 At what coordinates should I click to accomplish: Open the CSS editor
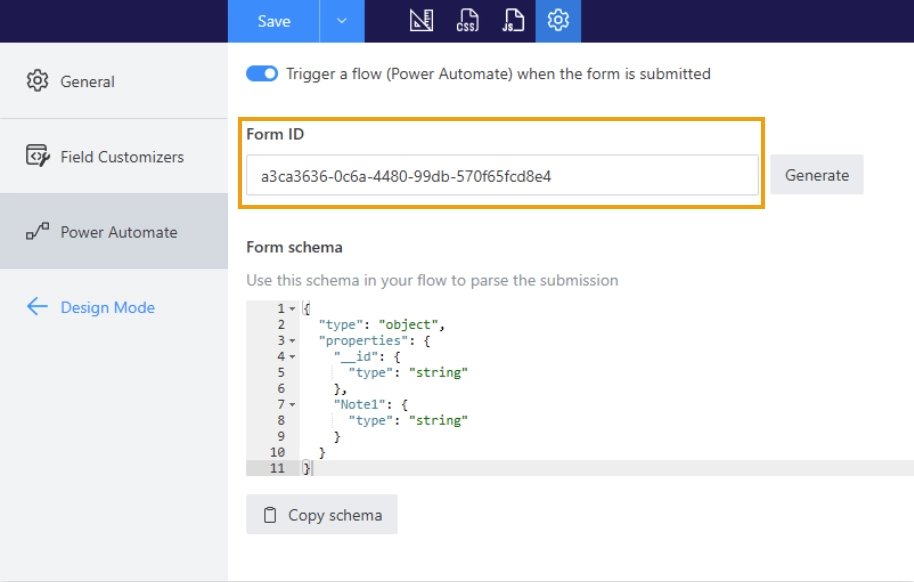(467, 21)
